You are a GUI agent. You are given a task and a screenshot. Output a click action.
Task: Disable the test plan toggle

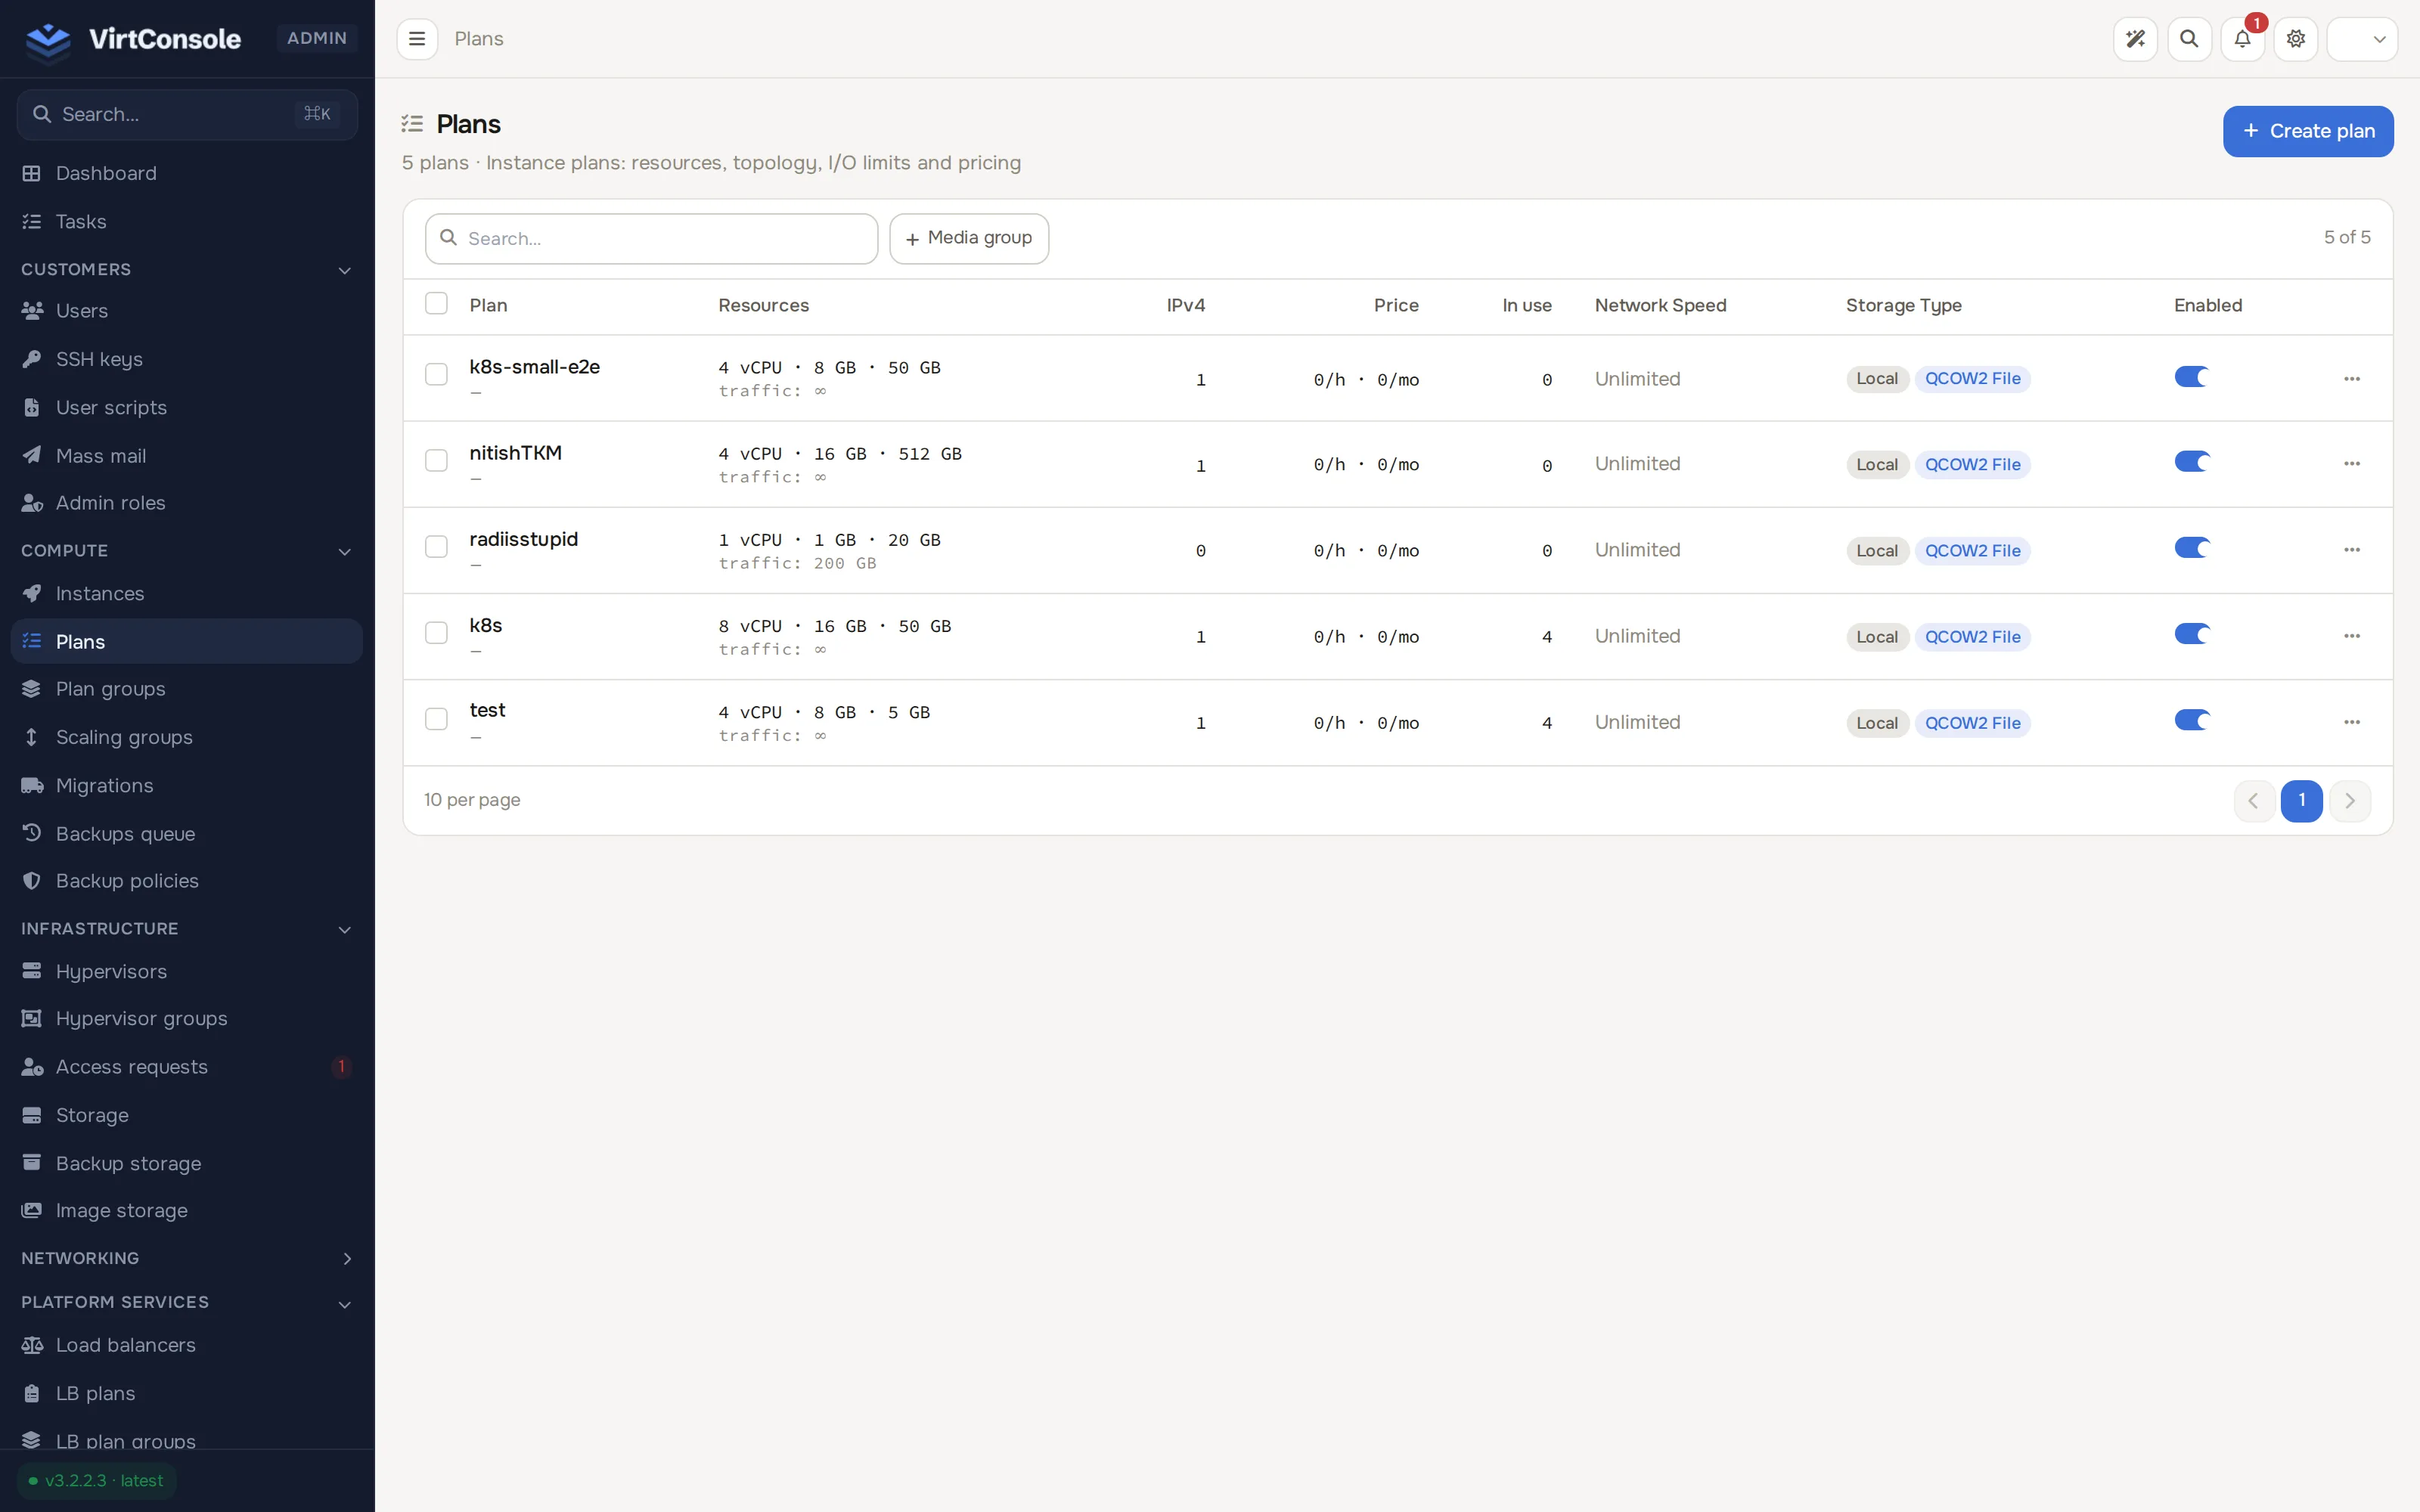coord(2191,720)
